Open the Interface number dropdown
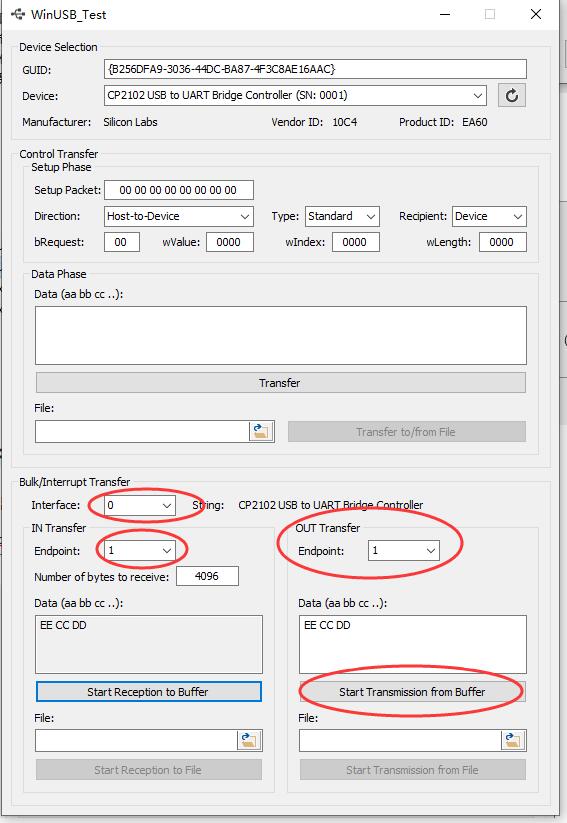 (140, 505)
